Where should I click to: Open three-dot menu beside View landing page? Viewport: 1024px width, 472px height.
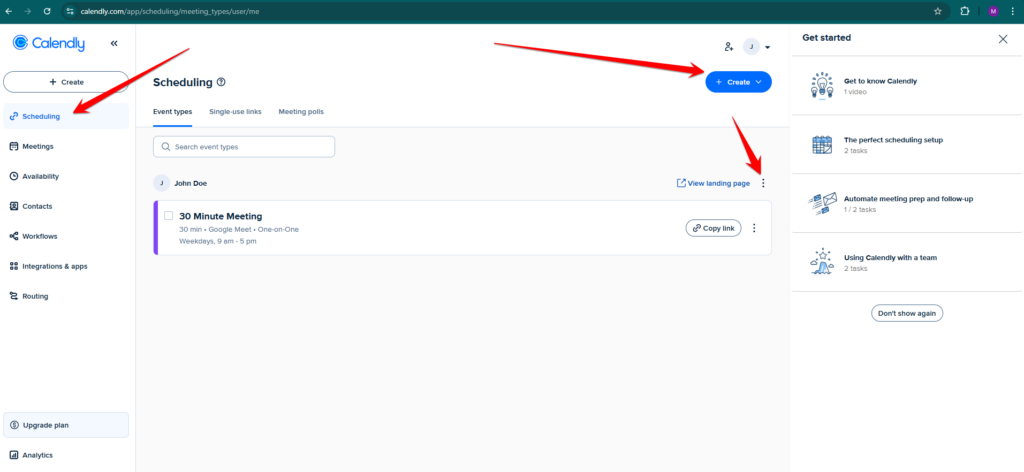[763, 183]
